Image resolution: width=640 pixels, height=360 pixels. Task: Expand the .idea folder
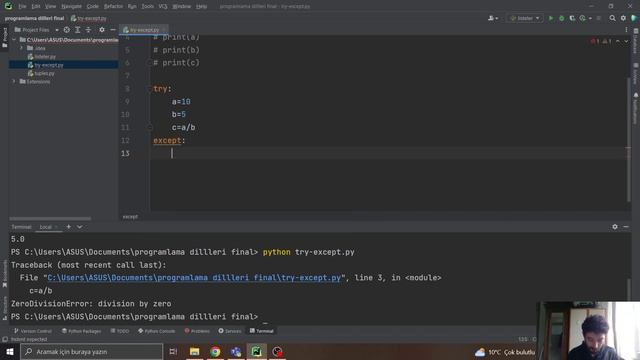(x=22, y=48)
